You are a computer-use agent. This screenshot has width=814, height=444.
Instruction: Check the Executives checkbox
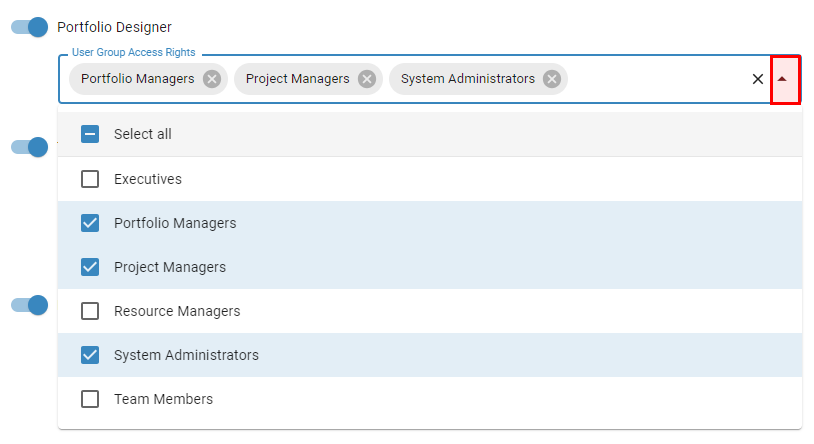(x=90, y=179)
